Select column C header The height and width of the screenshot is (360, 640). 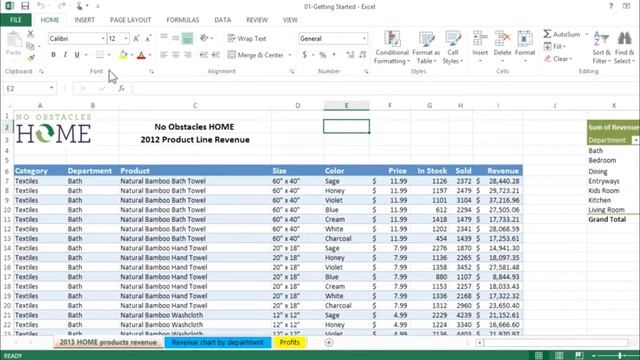click(x=195, y=106)
